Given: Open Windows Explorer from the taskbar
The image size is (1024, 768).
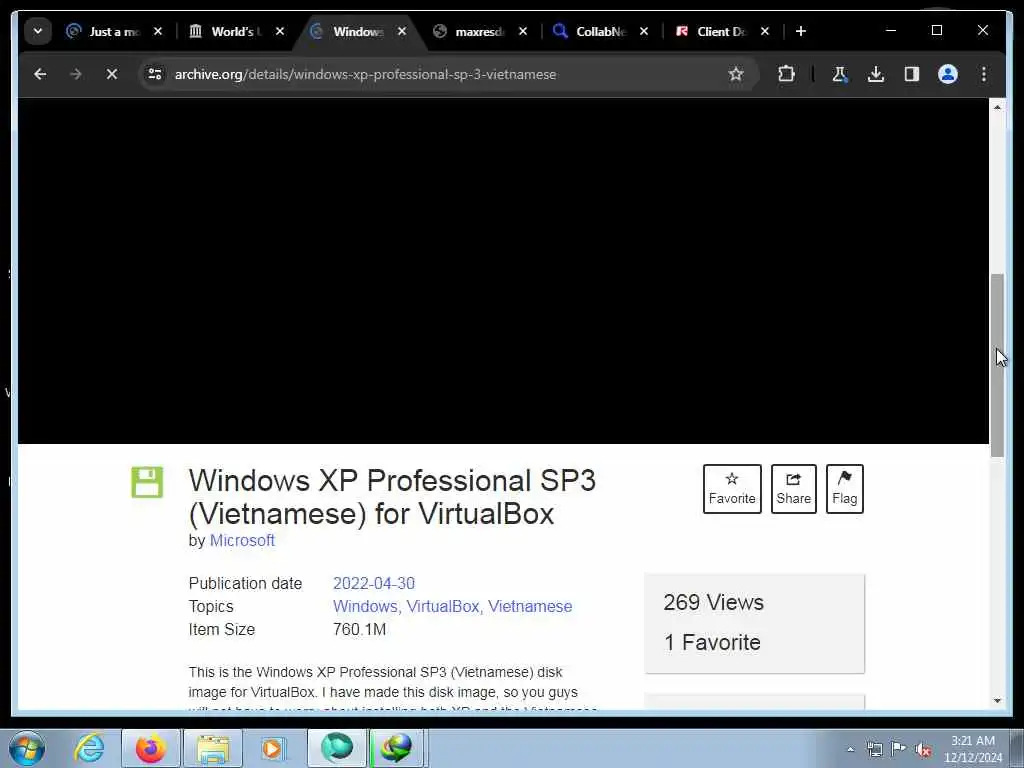Looking at the screenshot, I should (213, 748).
